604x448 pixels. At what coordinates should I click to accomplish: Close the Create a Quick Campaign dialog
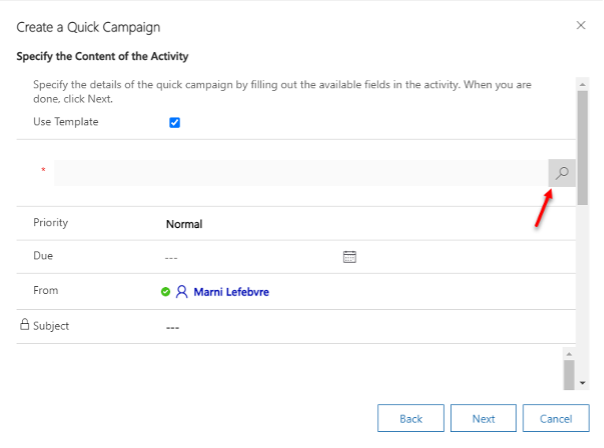pyautogui.click(x=581, y=24)
